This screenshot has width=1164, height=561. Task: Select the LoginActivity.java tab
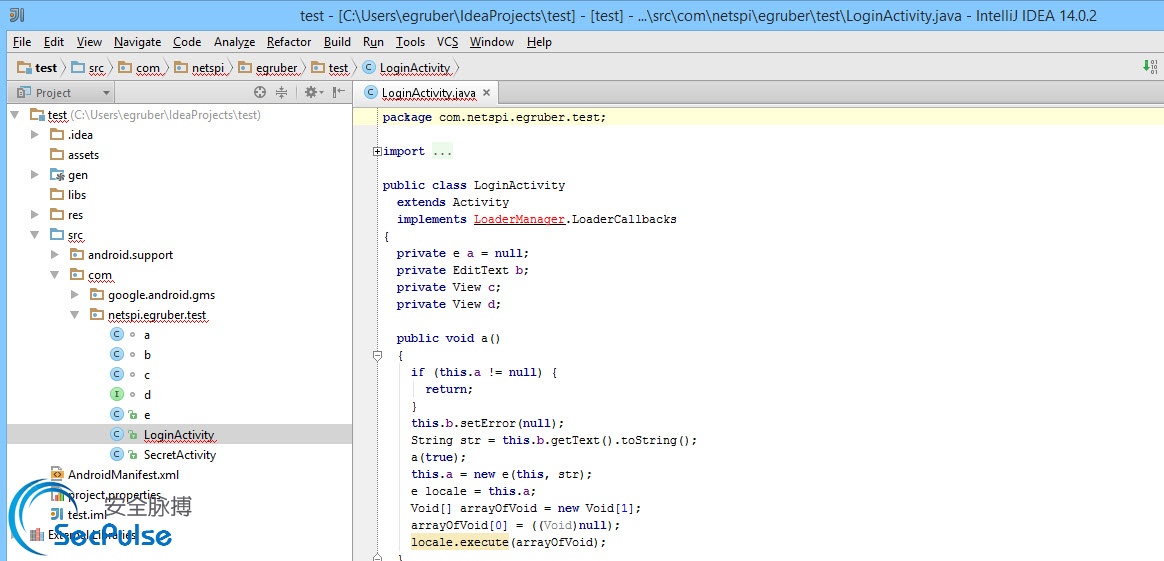[x=428, y=93]
